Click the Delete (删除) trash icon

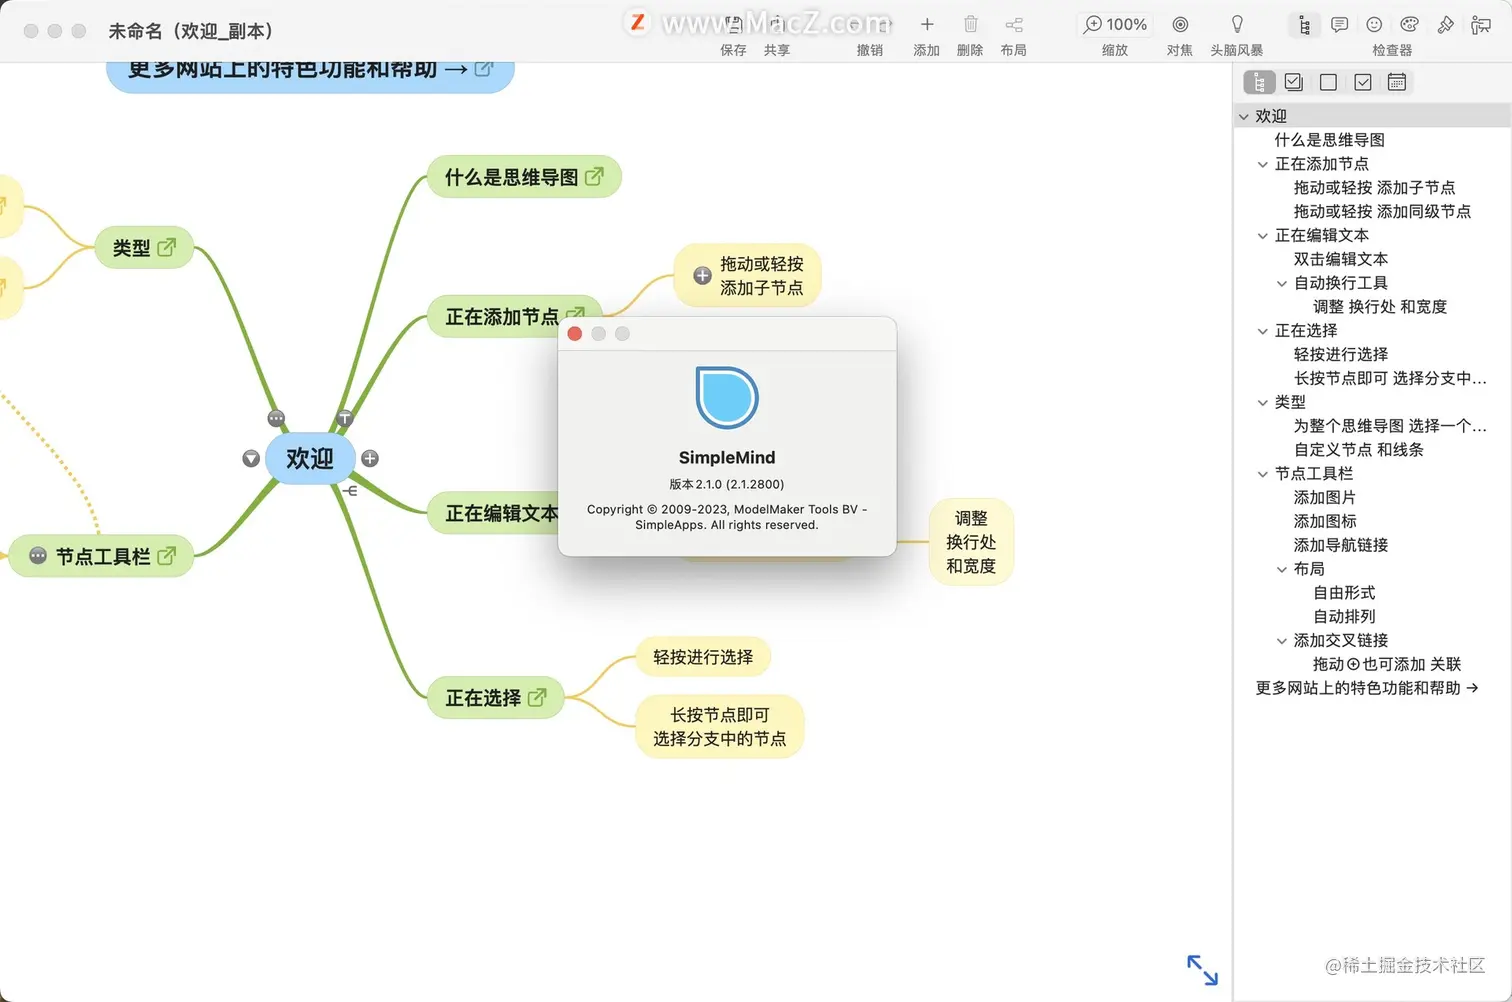click(x=970, y=25)
